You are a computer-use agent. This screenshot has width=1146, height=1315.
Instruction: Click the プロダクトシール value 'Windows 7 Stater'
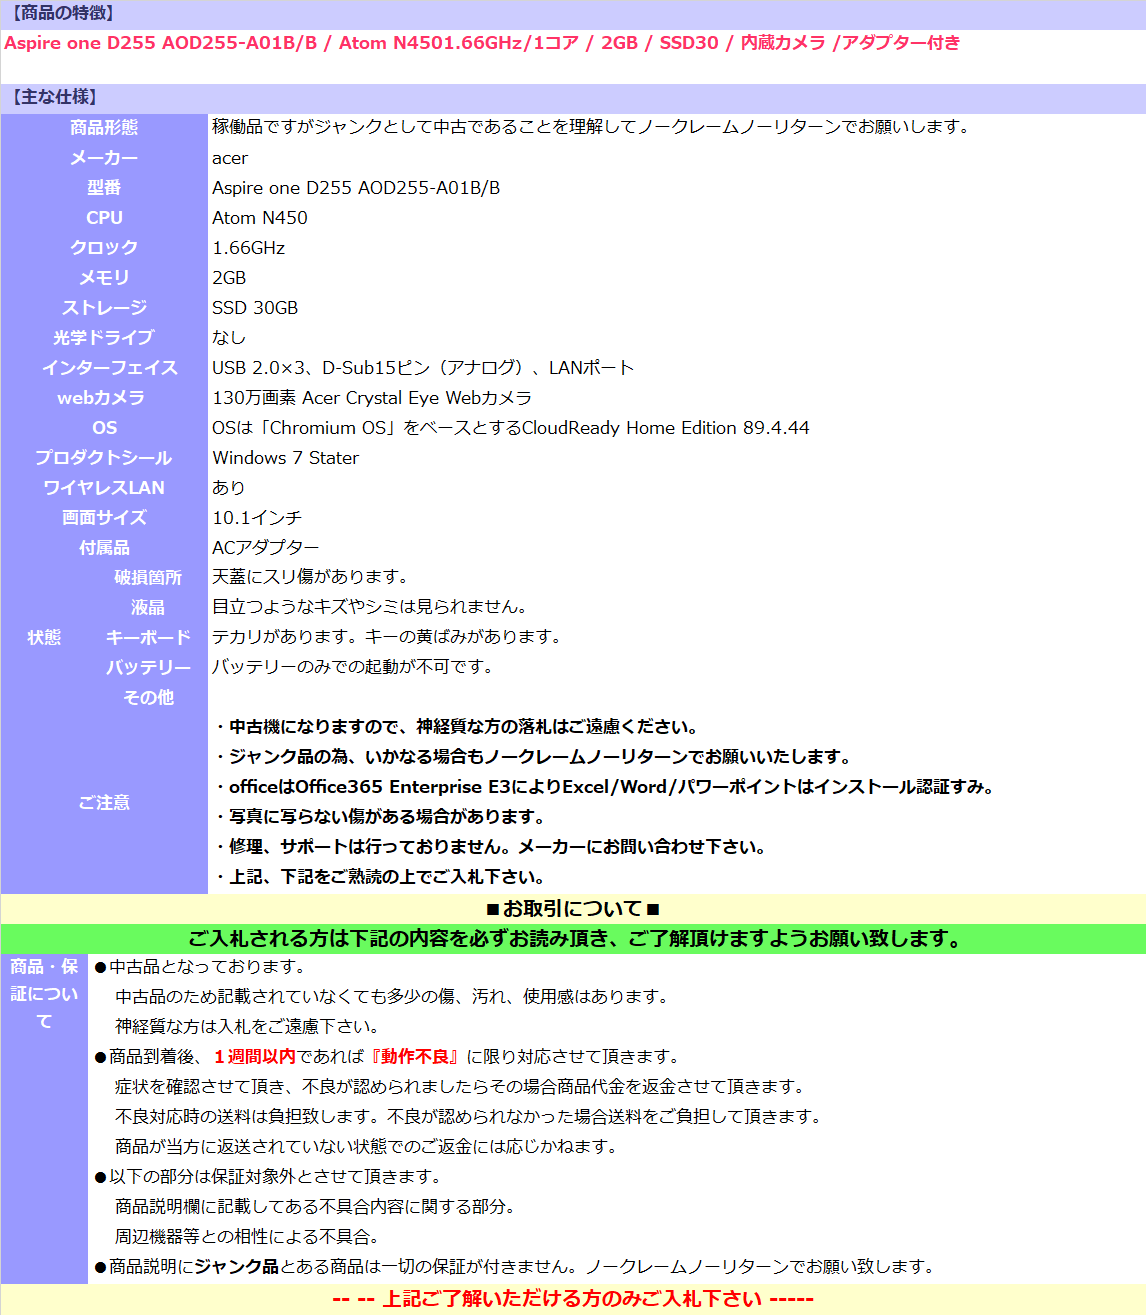point(286,458)
